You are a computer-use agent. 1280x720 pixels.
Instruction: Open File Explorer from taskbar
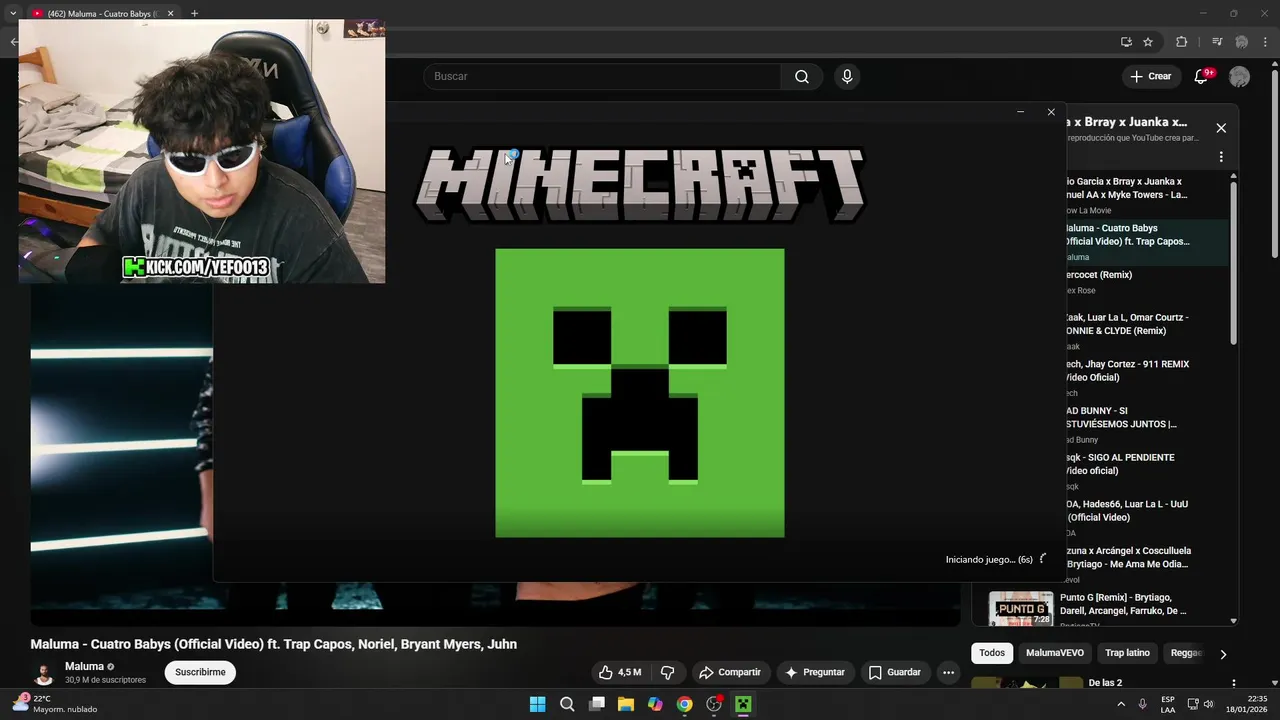coord(626,704)
